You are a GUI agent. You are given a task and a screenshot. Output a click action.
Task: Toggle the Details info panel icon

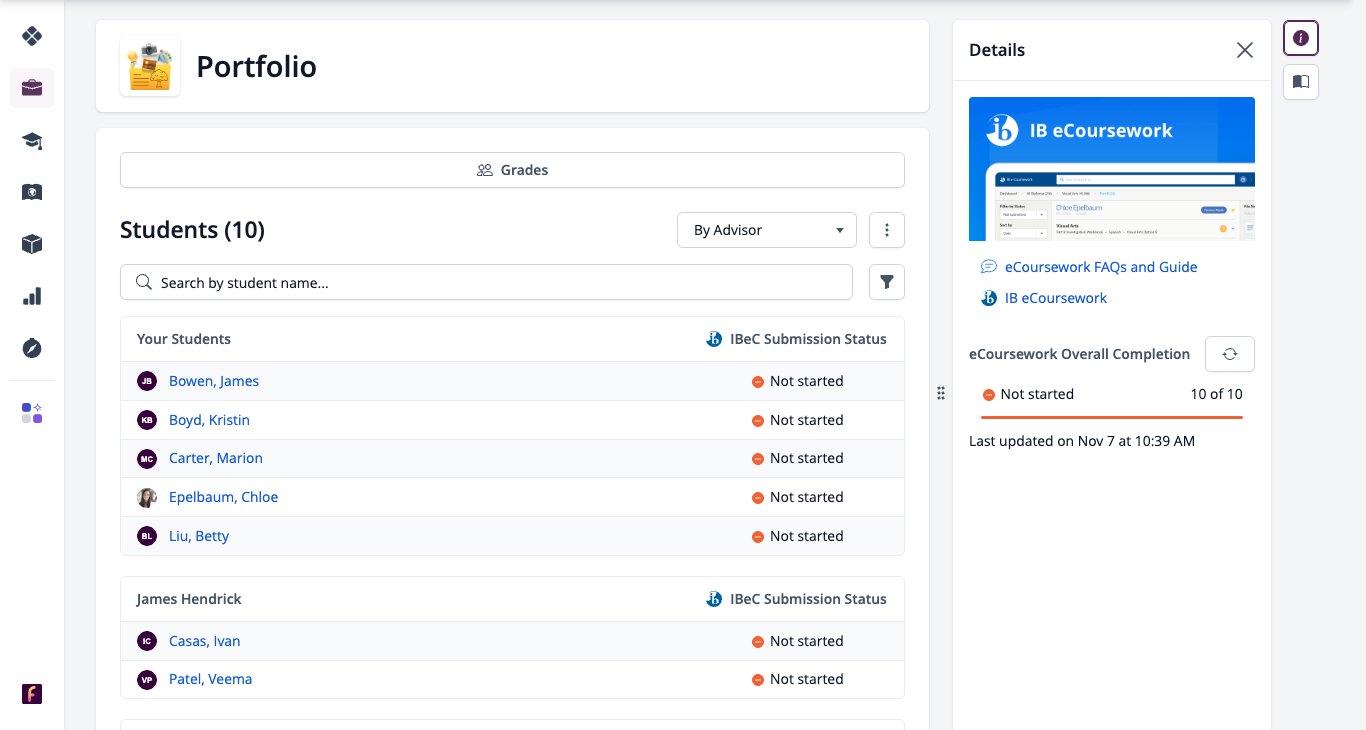(x=1301, y=38)
